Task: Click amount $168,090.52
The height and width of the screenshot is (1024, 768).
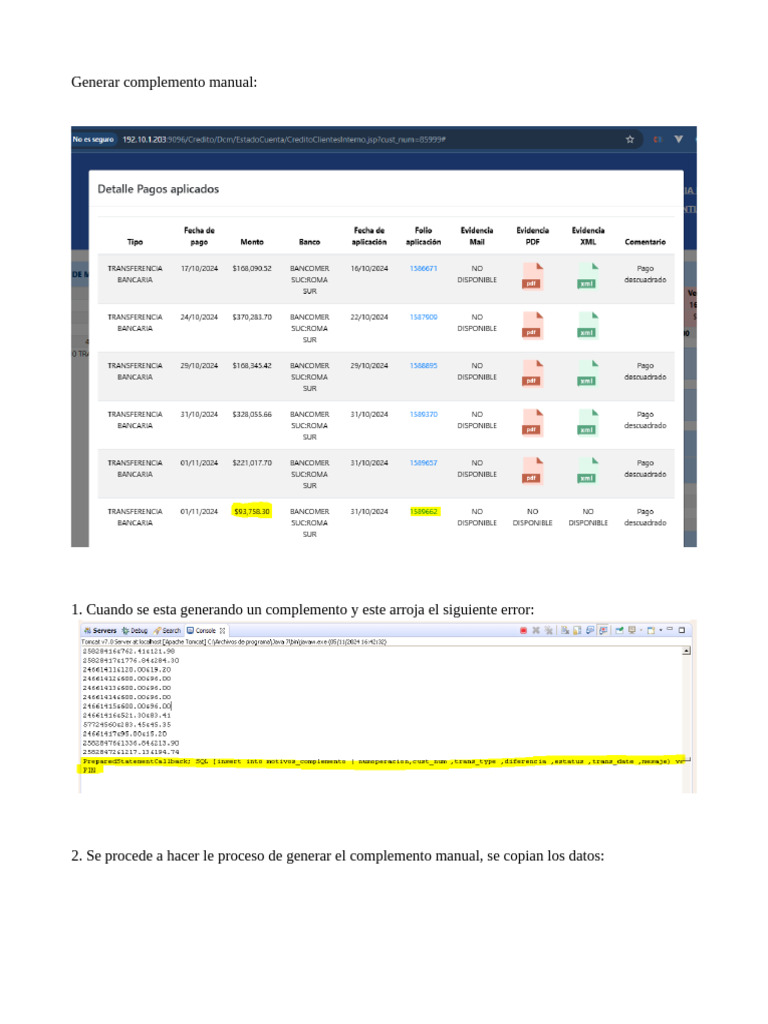Action: (x=252, y=268)
